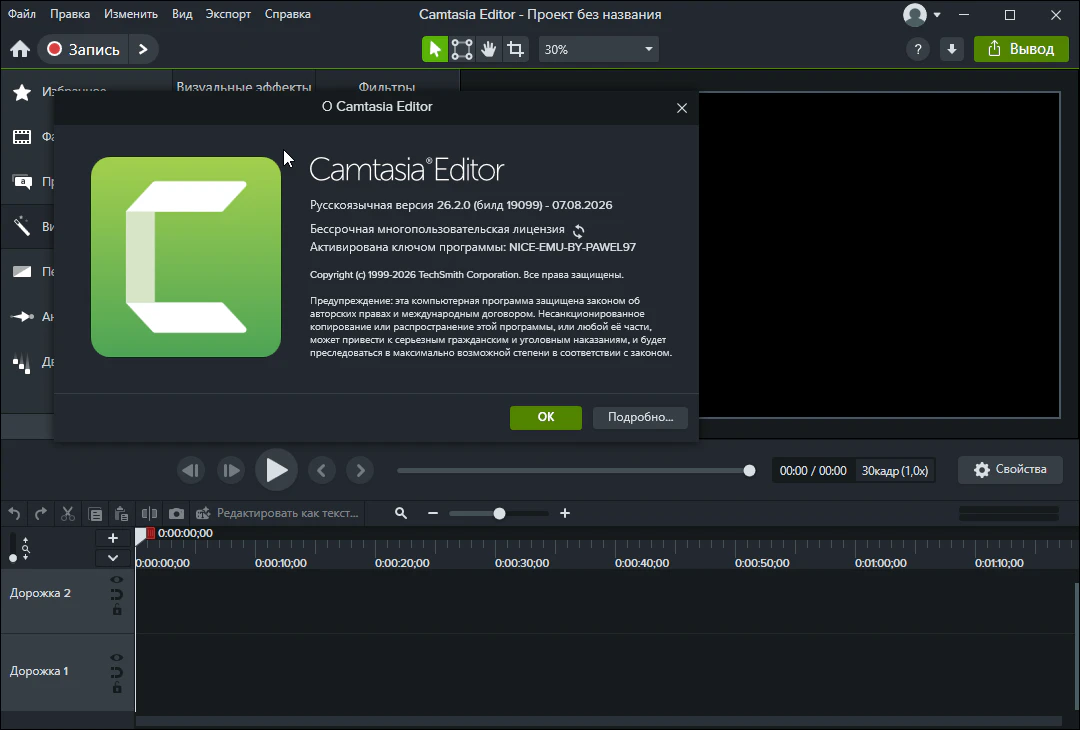Add a new track with plus button
The image size is (1080, 730).
pos(113,538)
